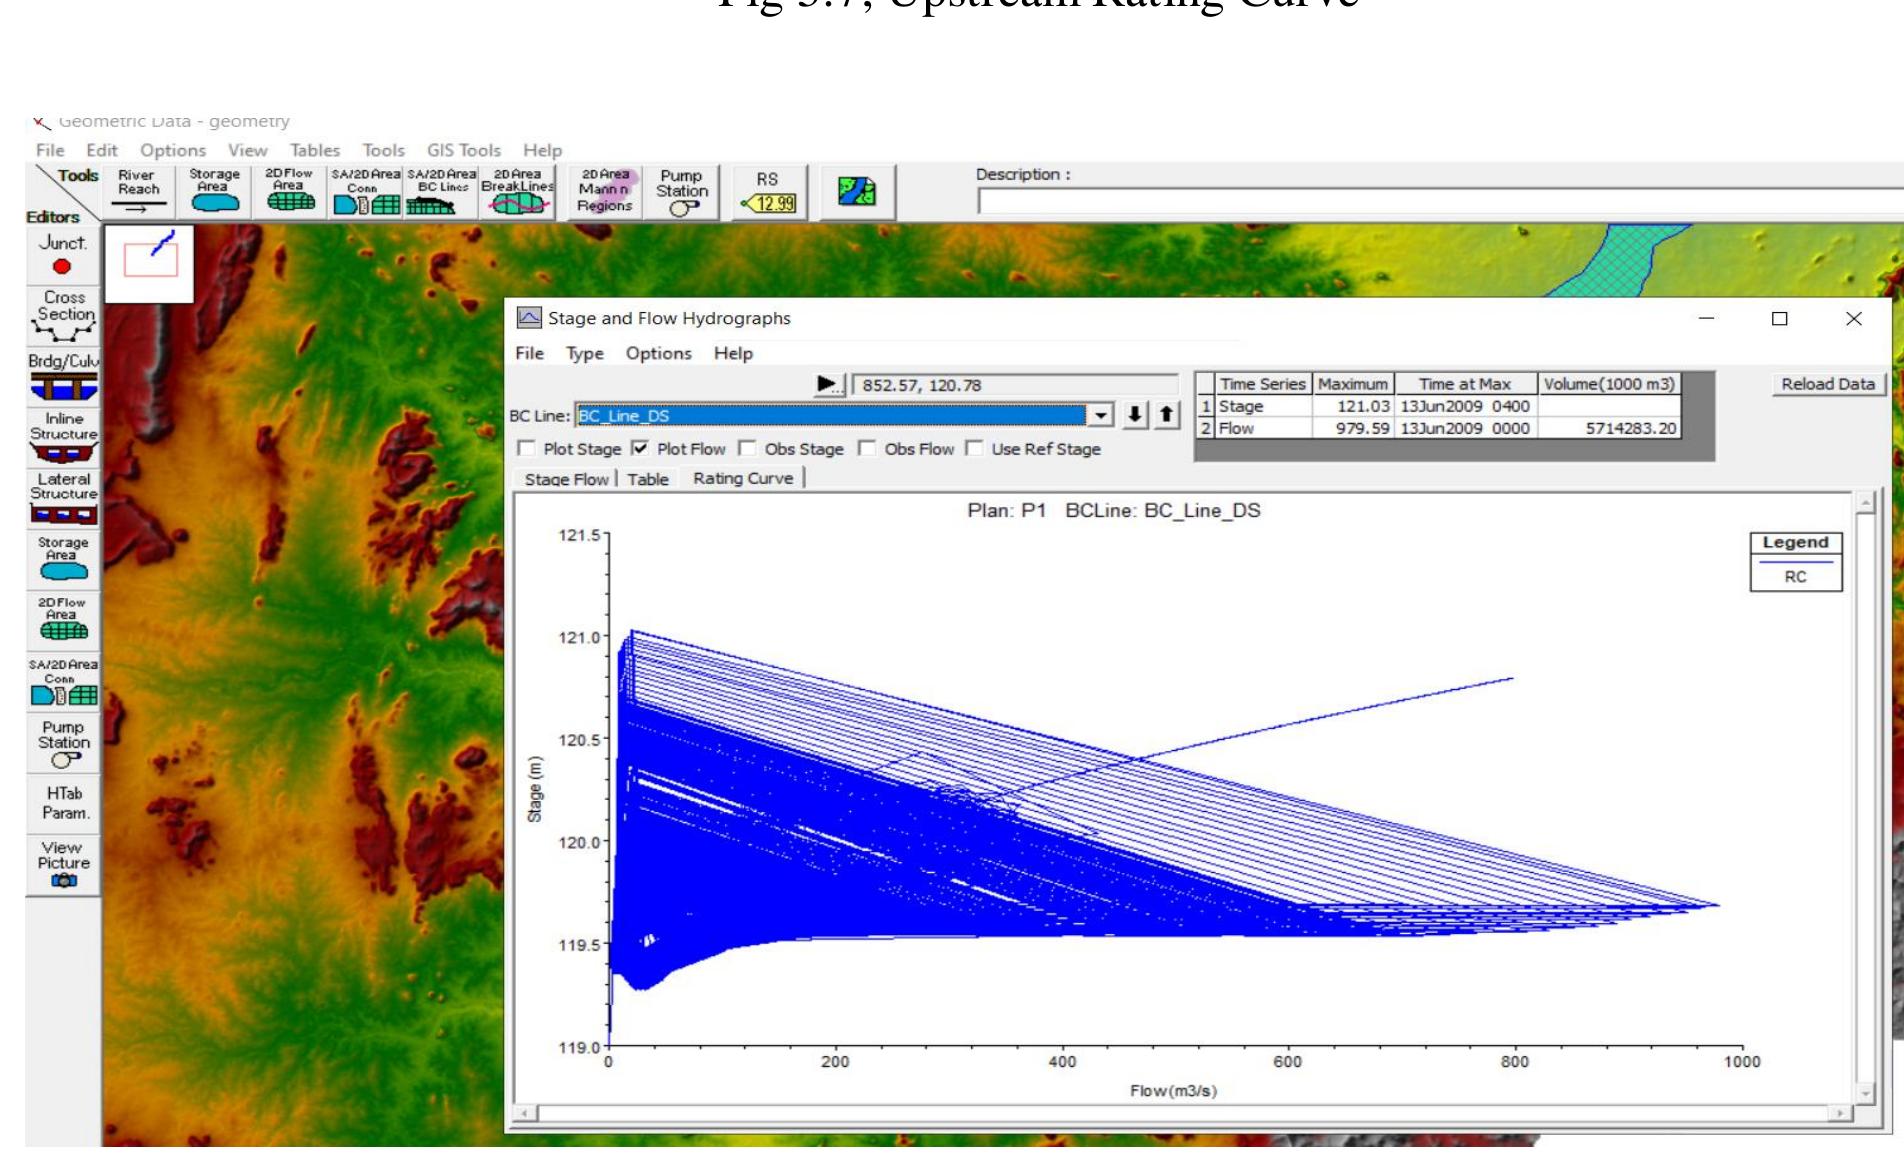Expand the BC Line dropdown list
Image resolution: width=1904 pixels, height=1159 pixels.
[x=1100, y=415]
